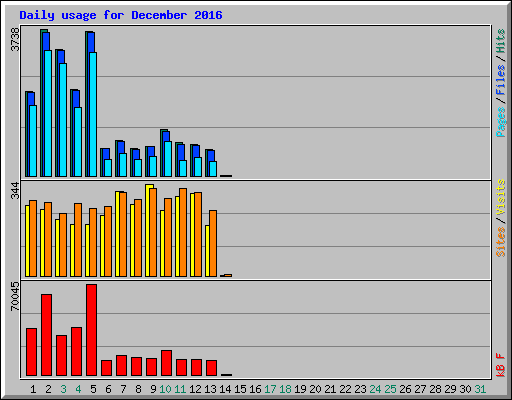Viewport: 512px width, 400px height.
Task: Click day 7 on the x-axis
Action: 123,389
